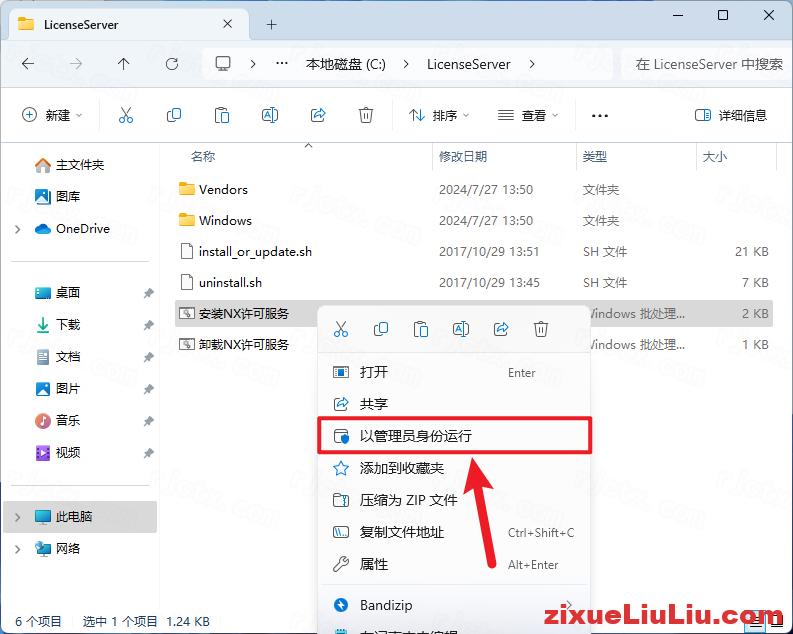Viewport: 793px width, 634px height.
Task: Click chevron after 本地磁盘 (C:) in address bar
Action: pos(406,64)
